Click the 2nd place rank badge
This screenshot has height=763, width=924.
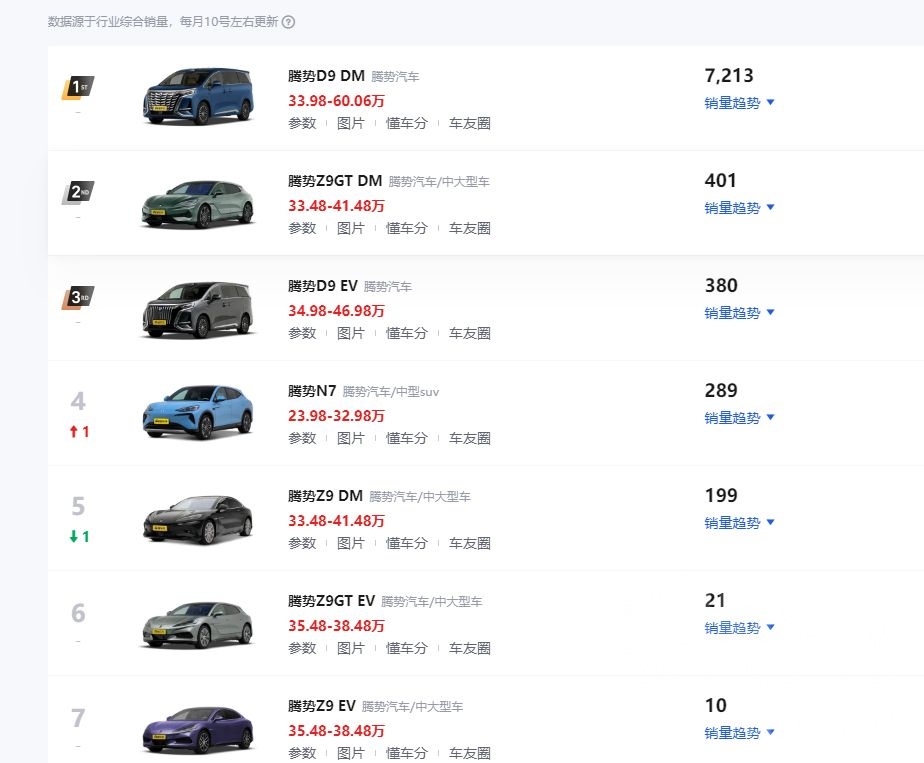pyautogui.click(x=78, y=193)
